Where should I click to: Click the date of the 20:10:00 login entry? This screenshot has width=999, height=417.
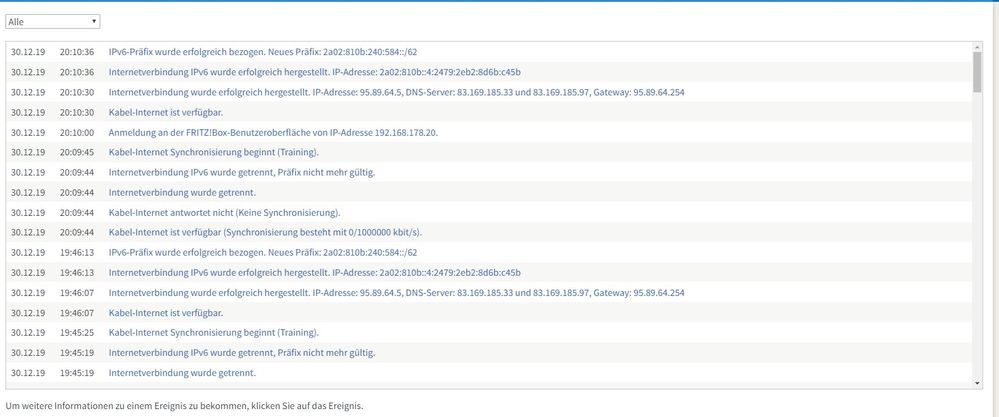pos(28,132)
